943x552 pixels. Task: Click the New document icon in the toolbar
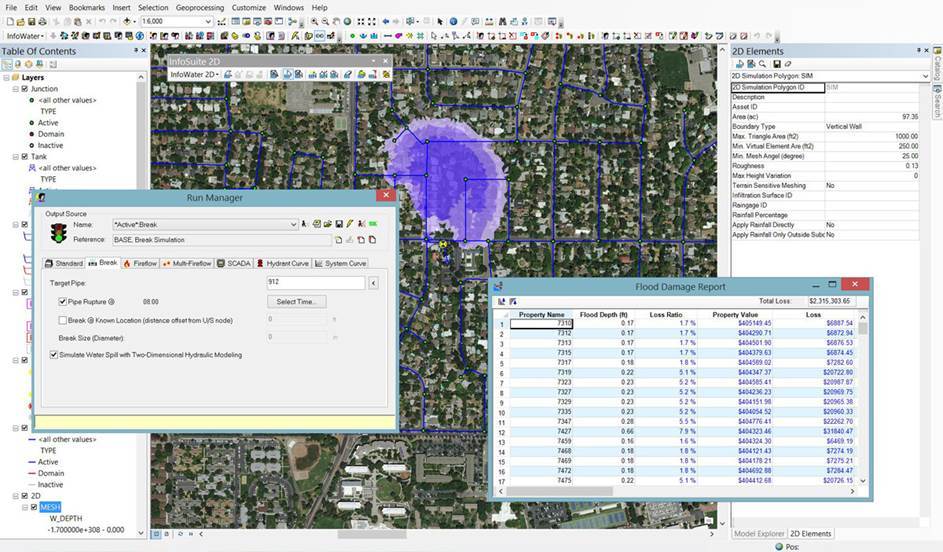10,22
